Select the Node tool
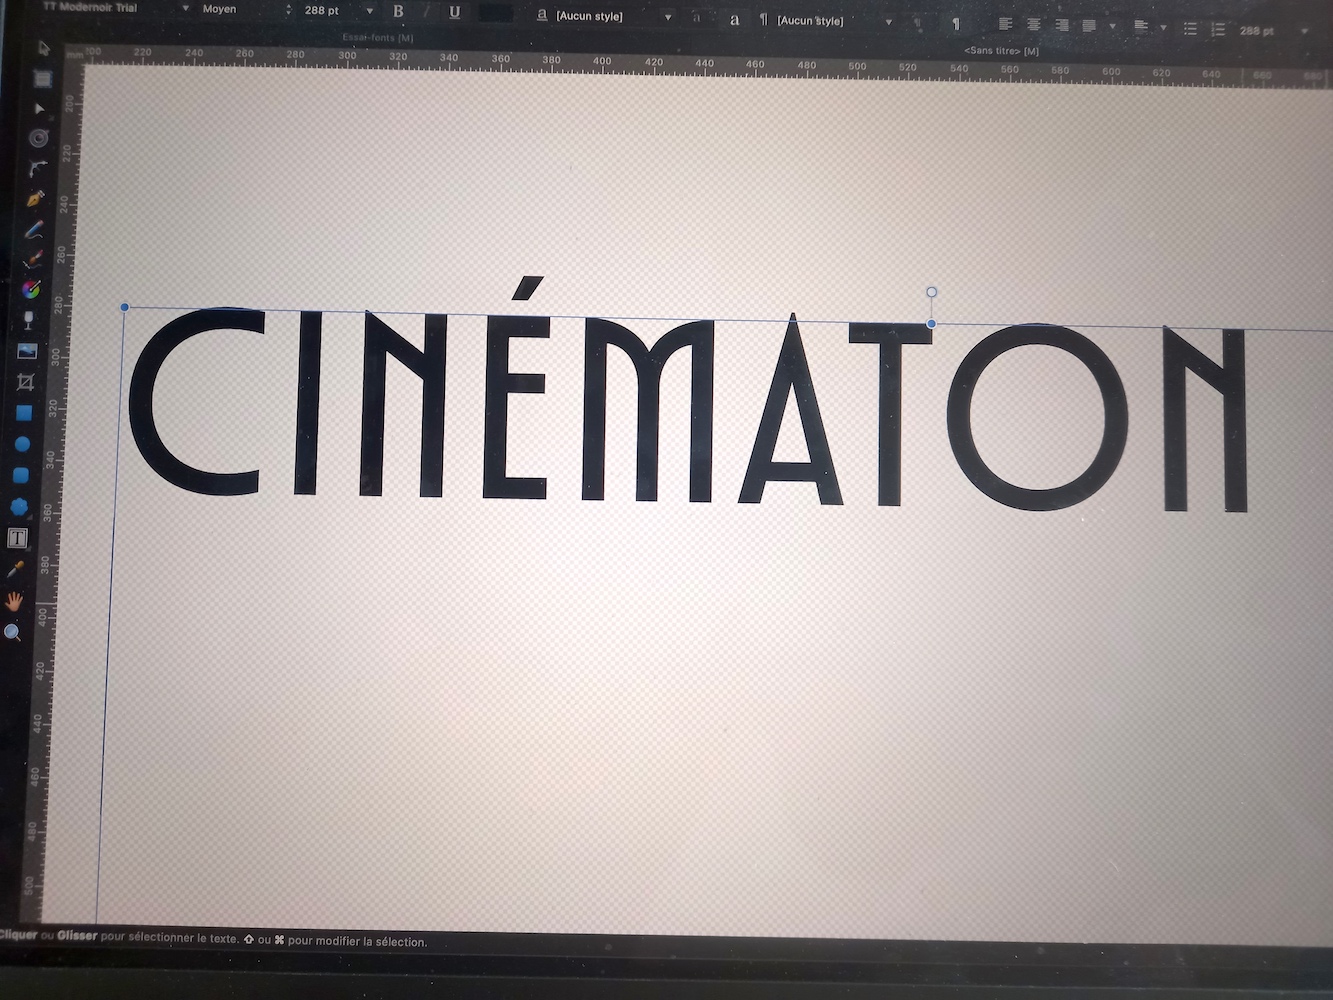The height and width of the screenshot is (1000, 1333). pos(40,108)
